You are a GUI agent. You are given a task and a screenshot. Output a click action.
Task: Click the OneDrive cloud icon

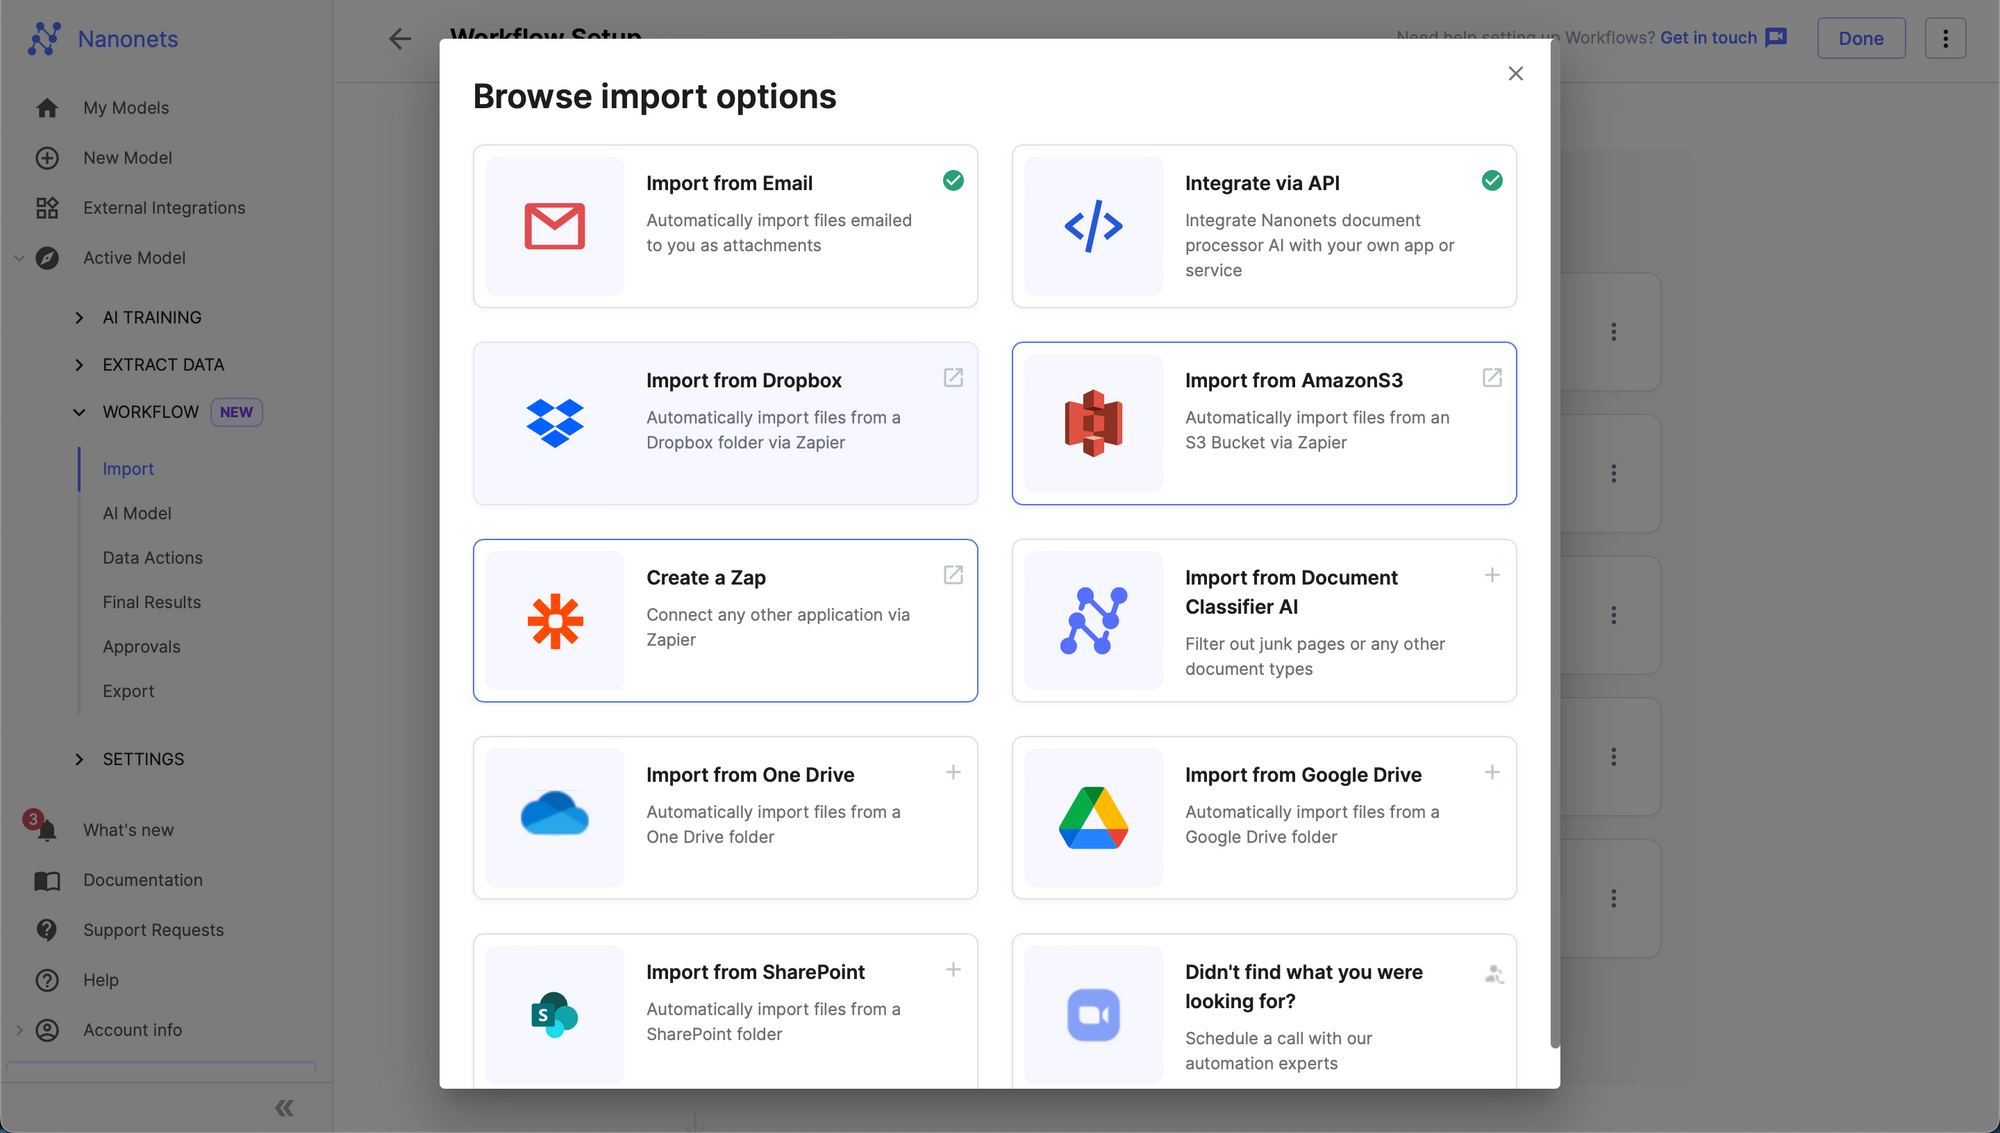tap(554, 814)
